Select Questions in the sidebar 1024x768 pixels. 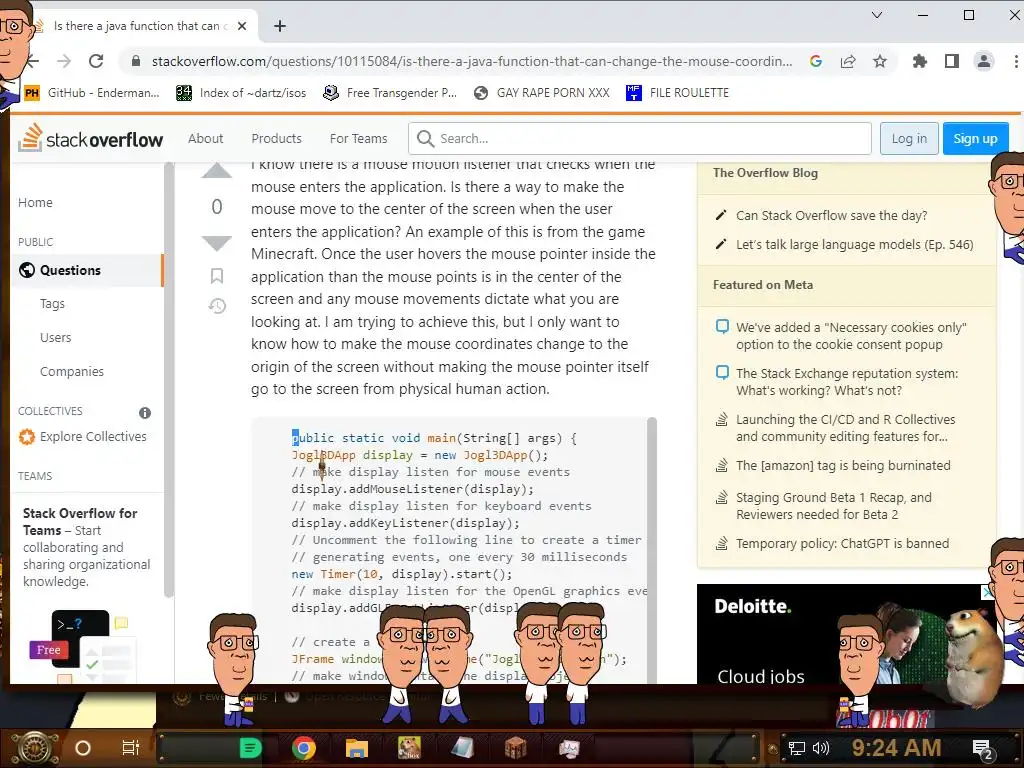point(88,270)
